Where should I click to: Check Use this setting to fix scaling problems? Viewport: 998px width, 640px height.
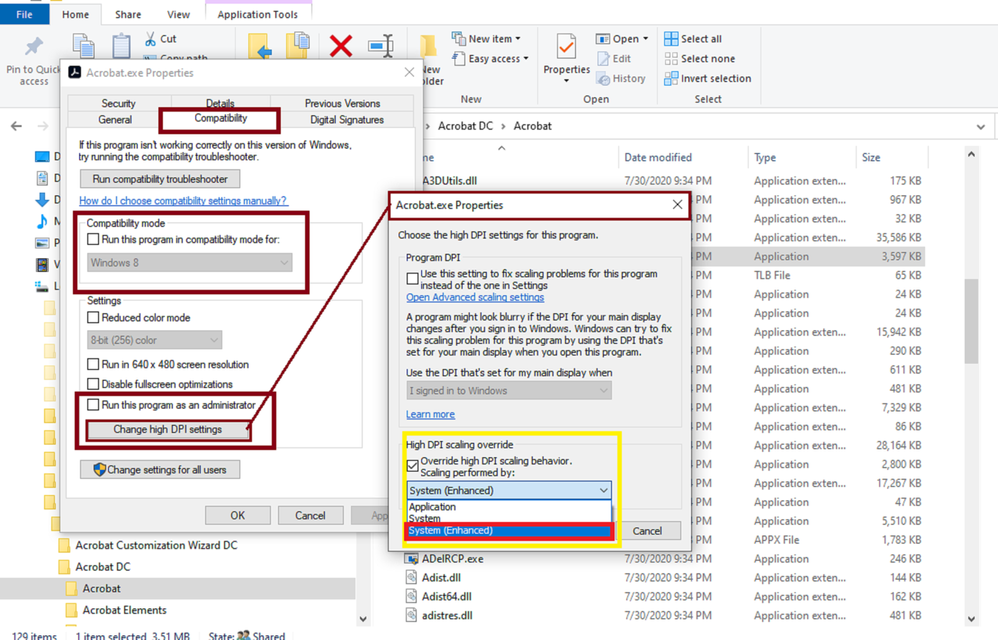(x=412, y=279)
